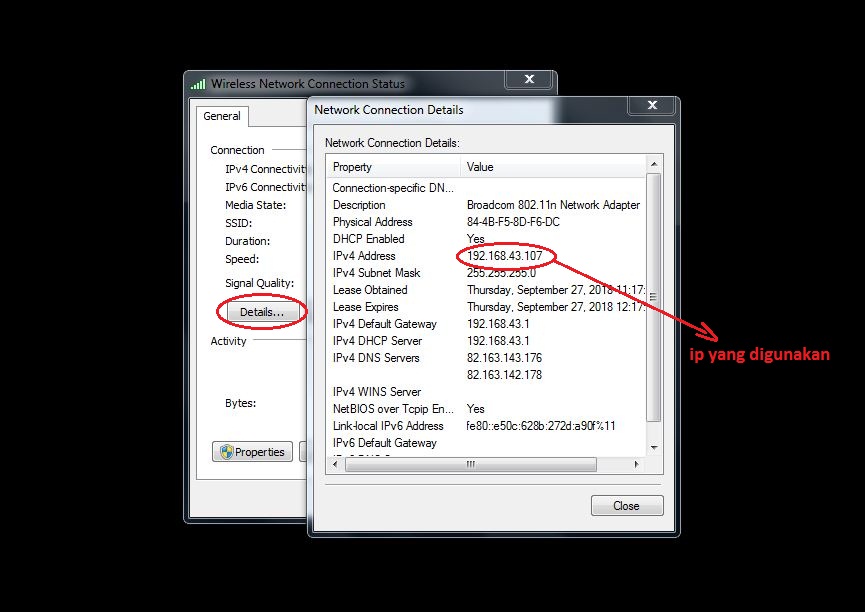
Task: Click the vertical scrollbar thumb in details list
Action: point(654,297)
